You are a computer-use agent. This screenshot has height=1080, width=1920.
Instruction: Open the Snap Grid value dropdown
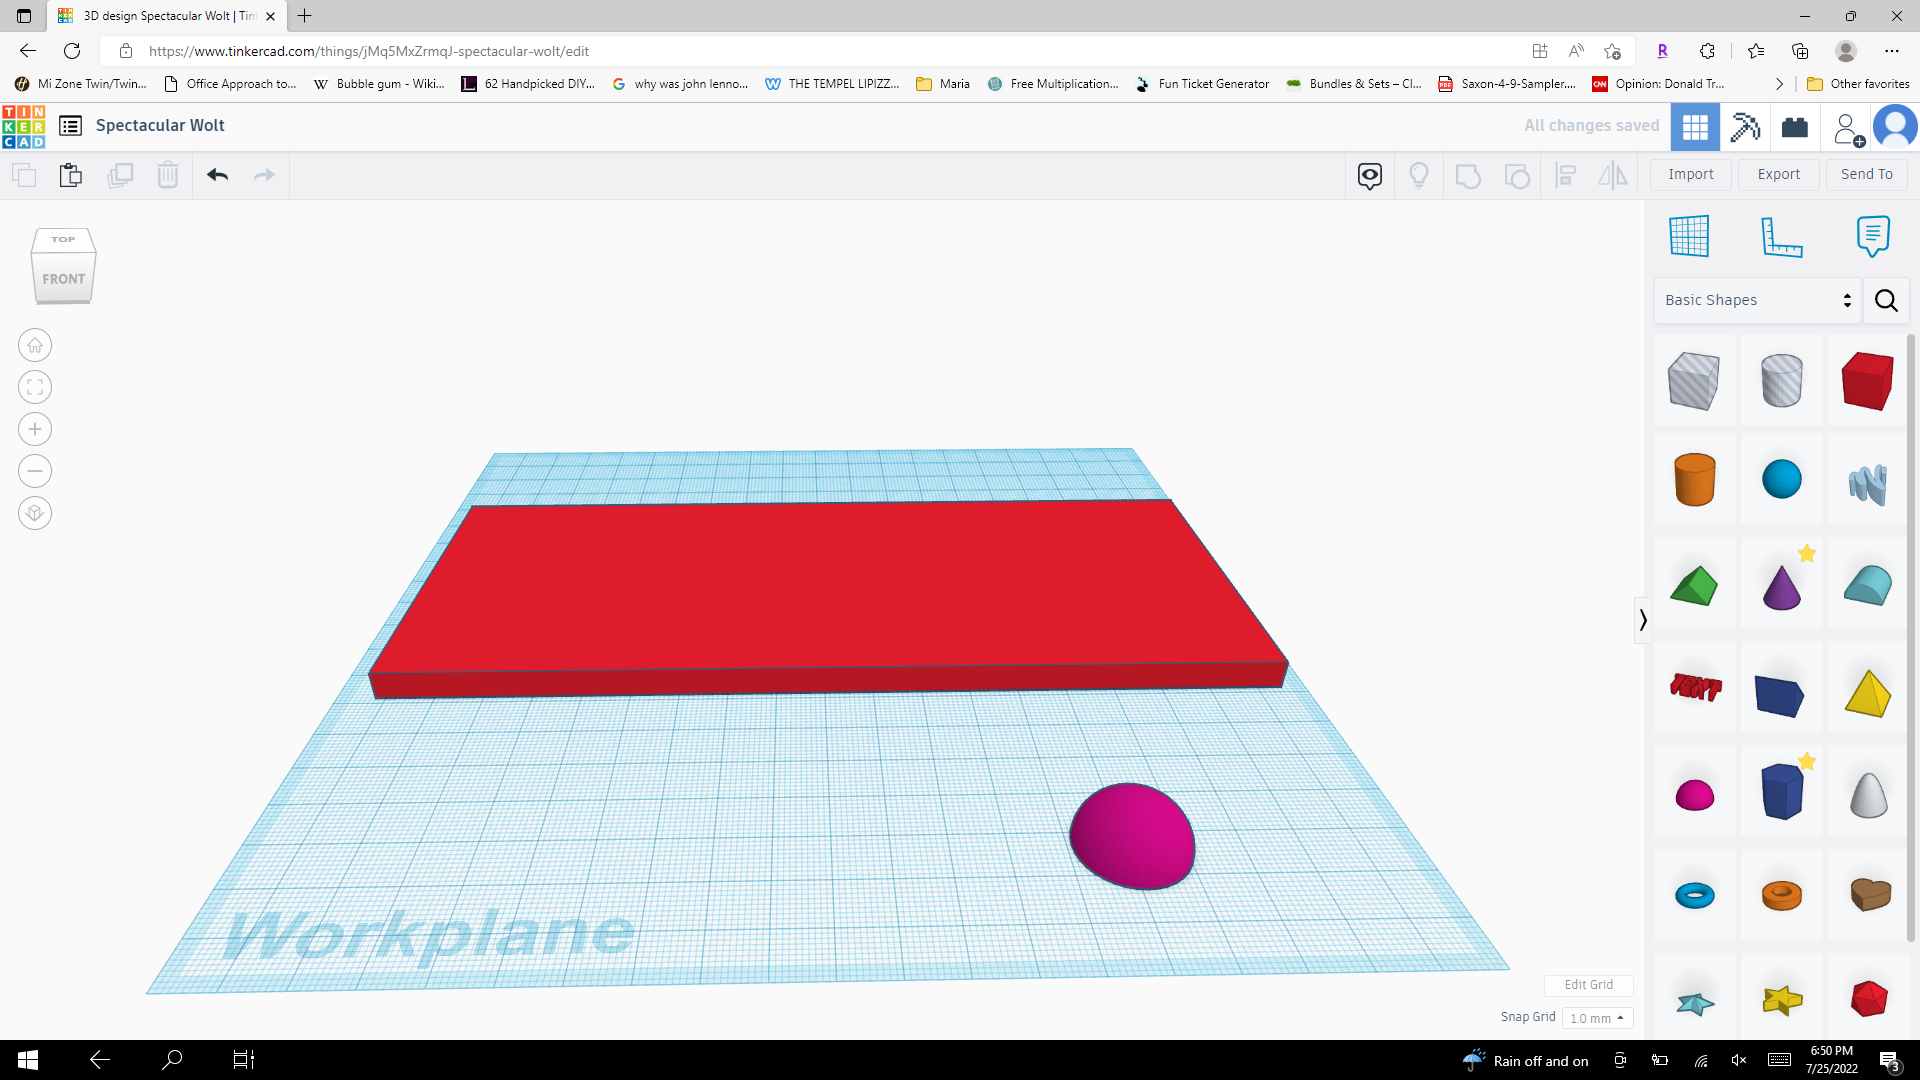click(x=1597, y=1017)
